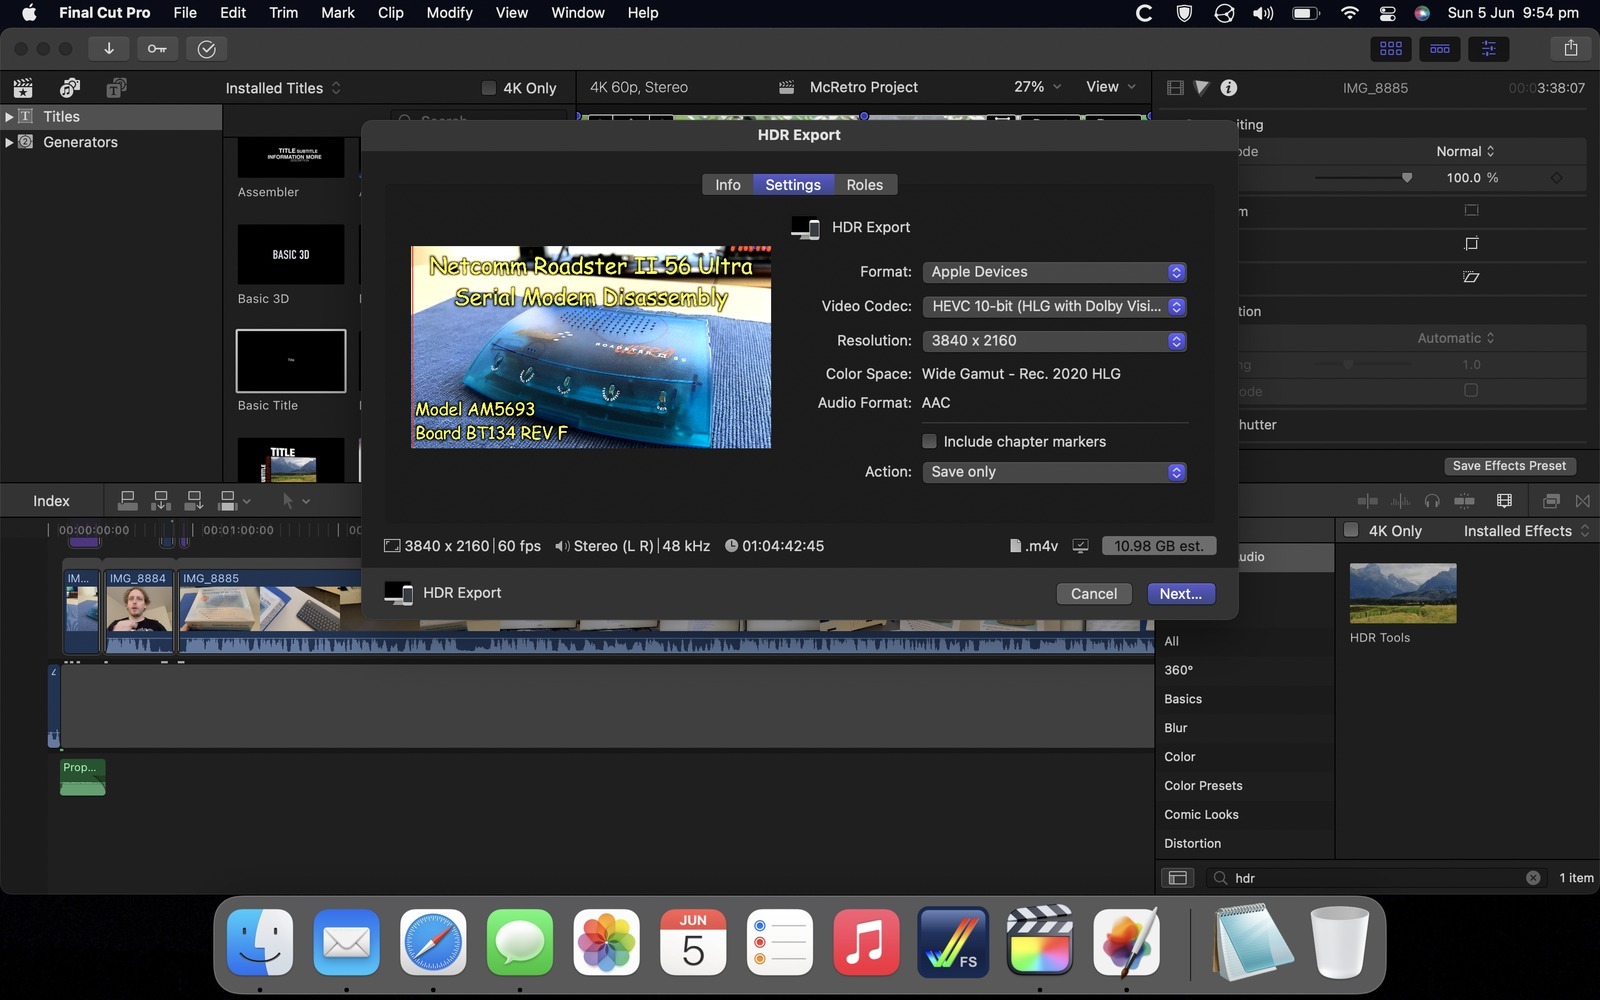Click the Connect clip to storyline icon
This screenshot has width=1600, height=1000.
[x=128, y=500]
